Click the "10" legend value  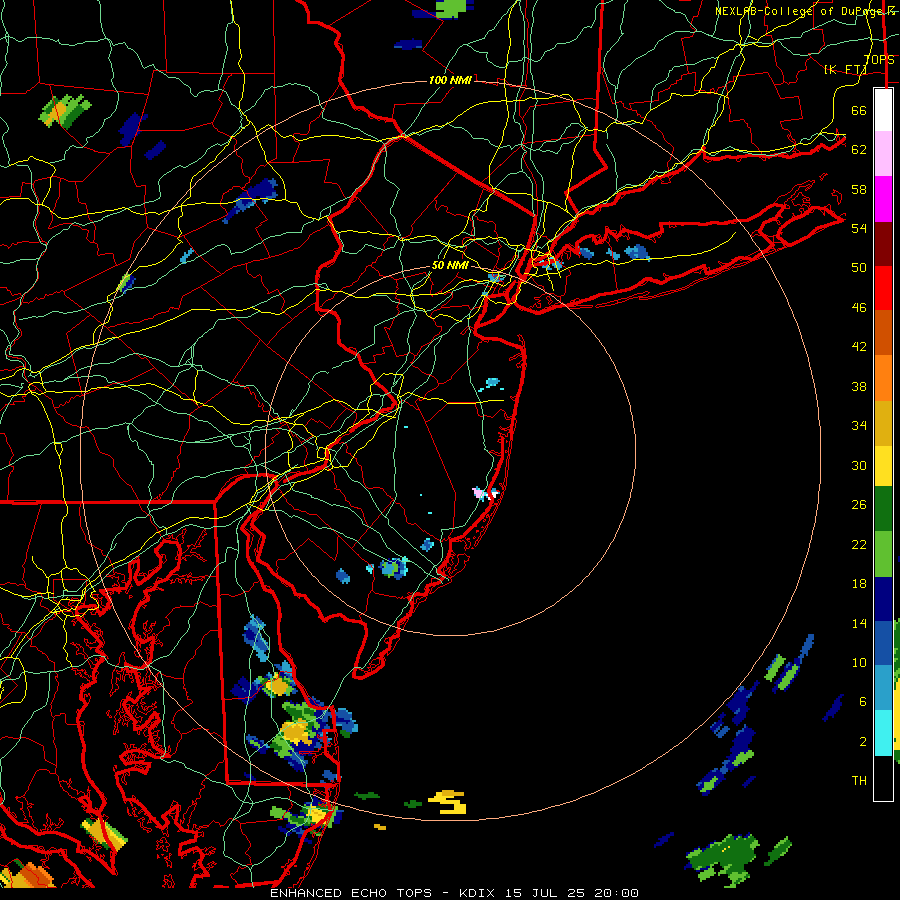859,662
